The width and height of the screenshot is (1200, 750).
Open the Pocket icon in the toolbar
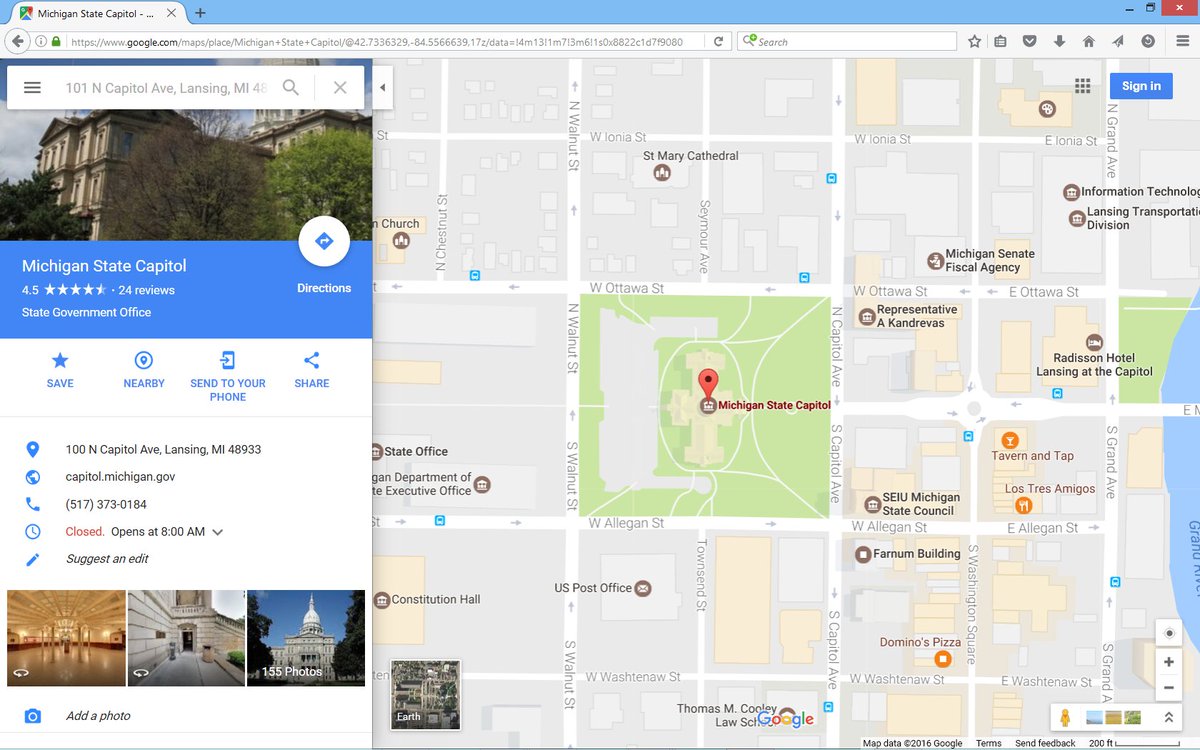click(1029, 42)
